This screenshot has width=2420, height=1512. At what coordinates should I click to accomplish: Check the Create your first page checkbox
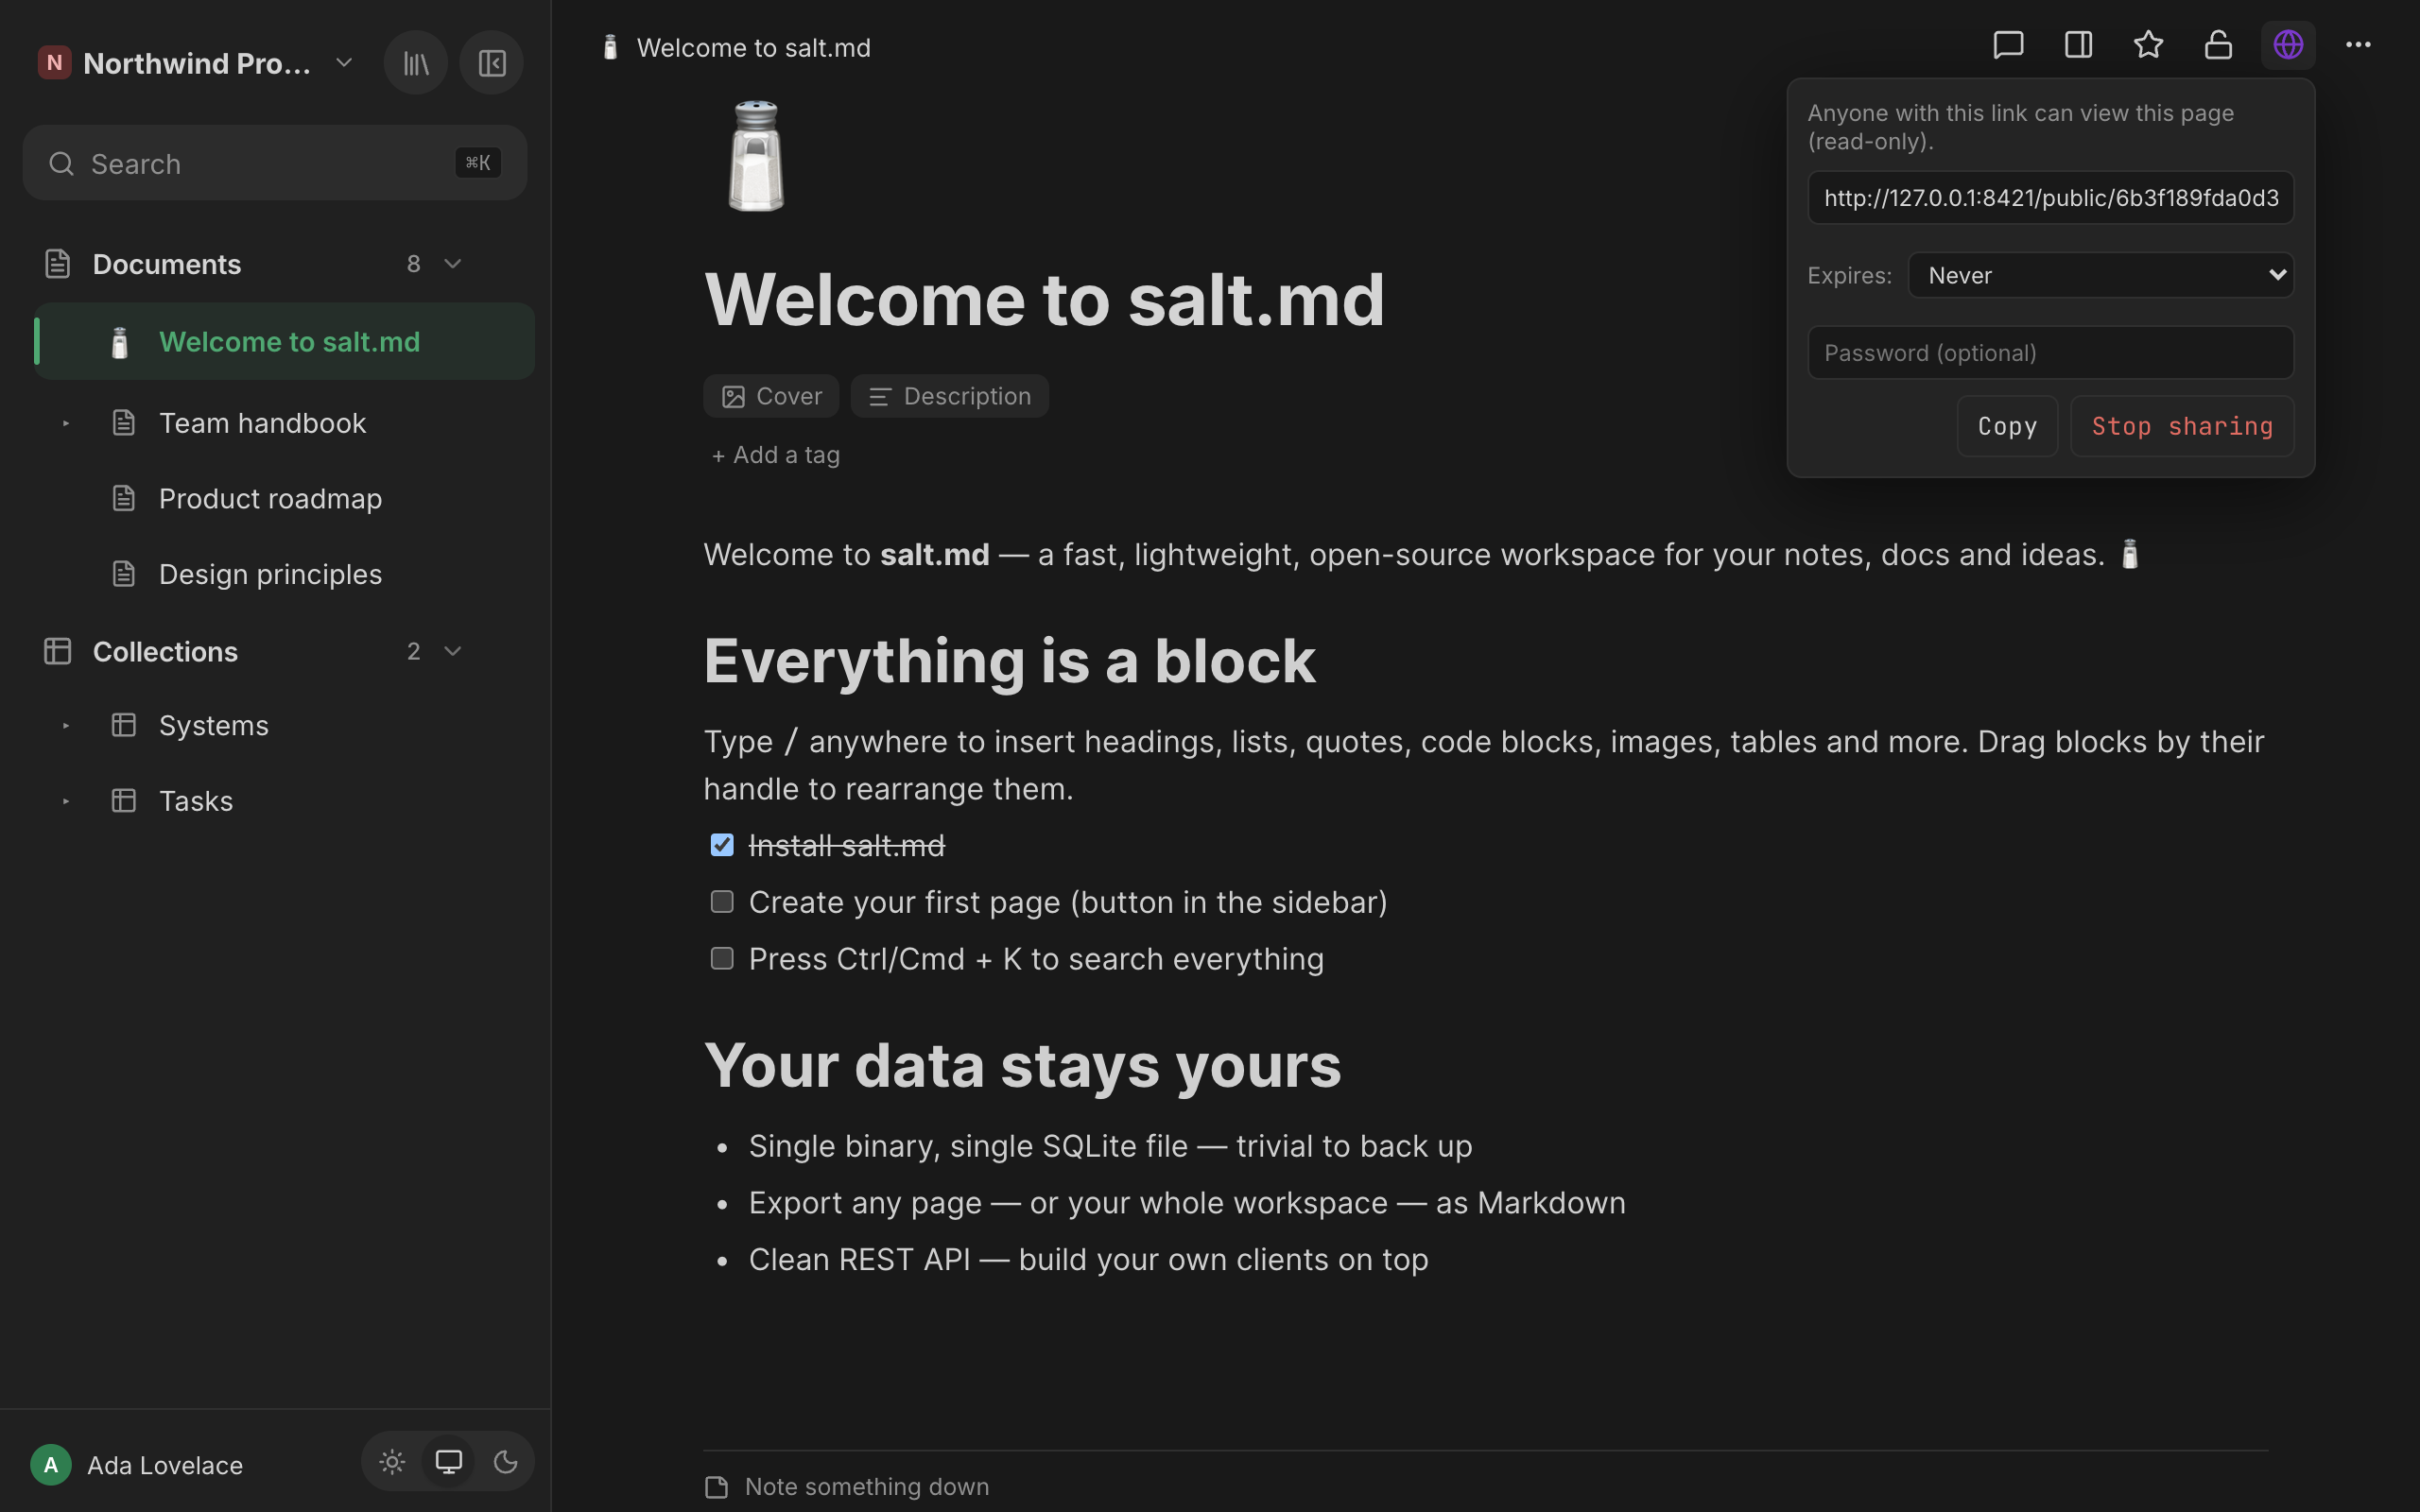[722, 902]
